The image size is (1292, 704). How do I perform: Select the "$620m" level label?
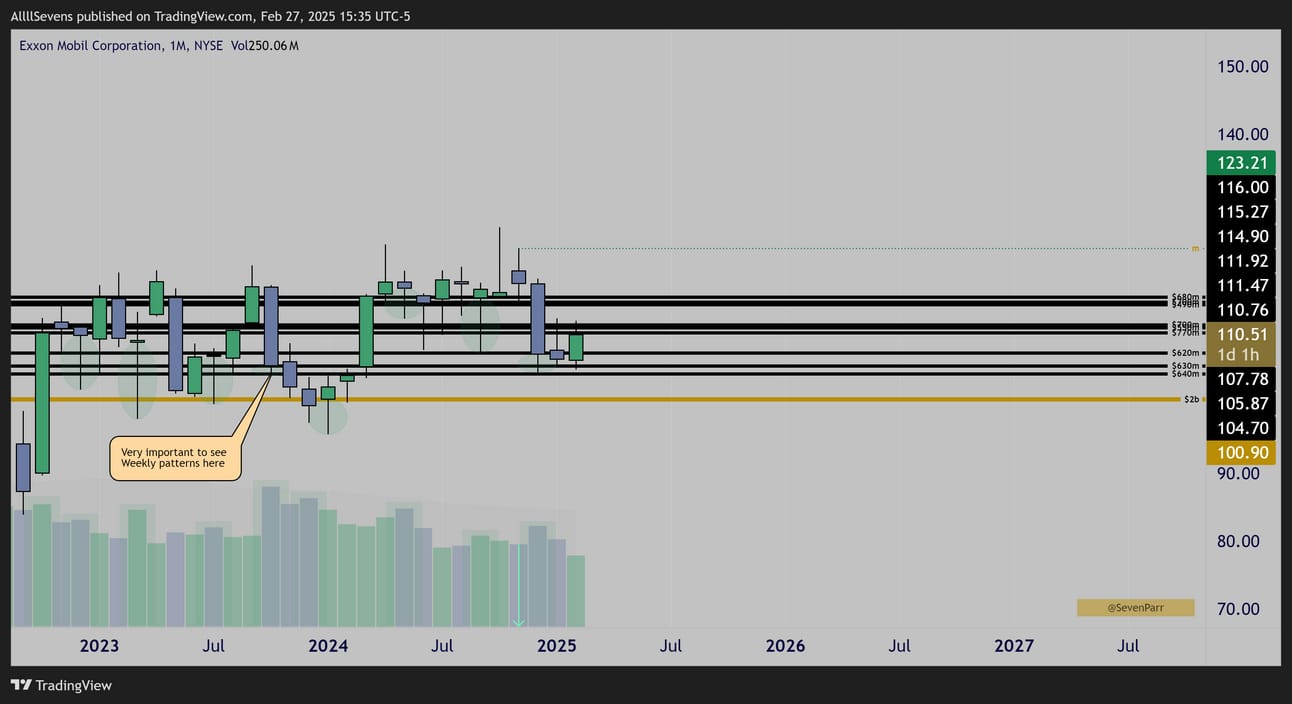pyautogui.click(x=1185, y=353)
